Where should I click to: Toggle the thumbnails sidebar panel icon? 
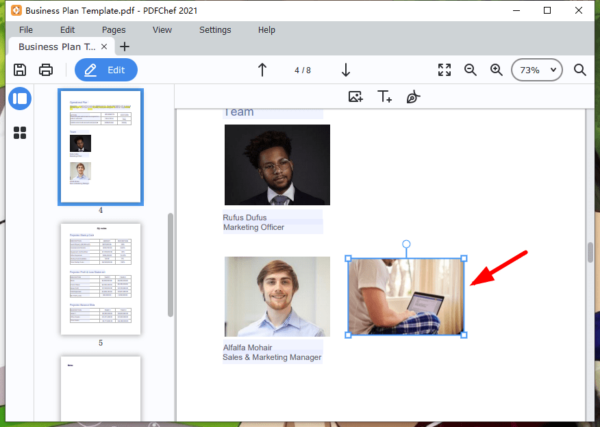click(20, 99)
